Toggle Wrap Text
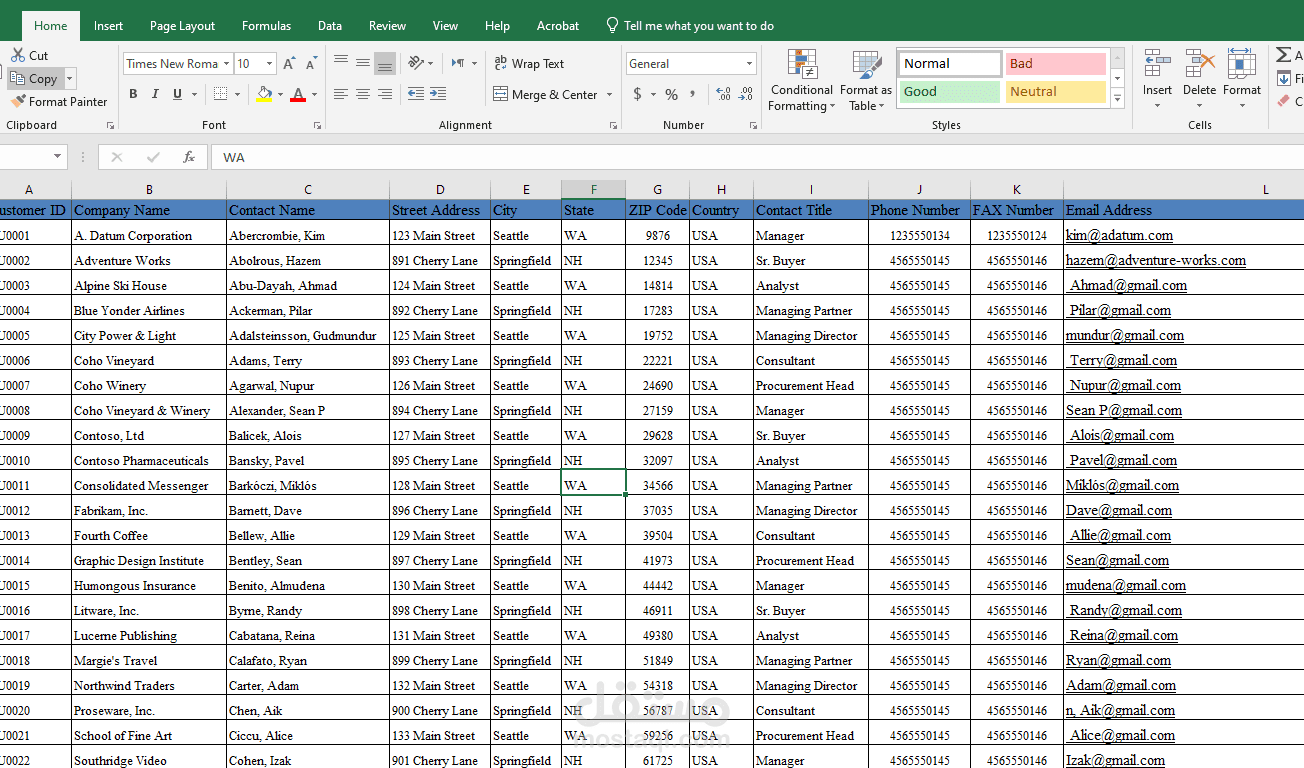This screenshot has height=768, width=1304. 529,63
